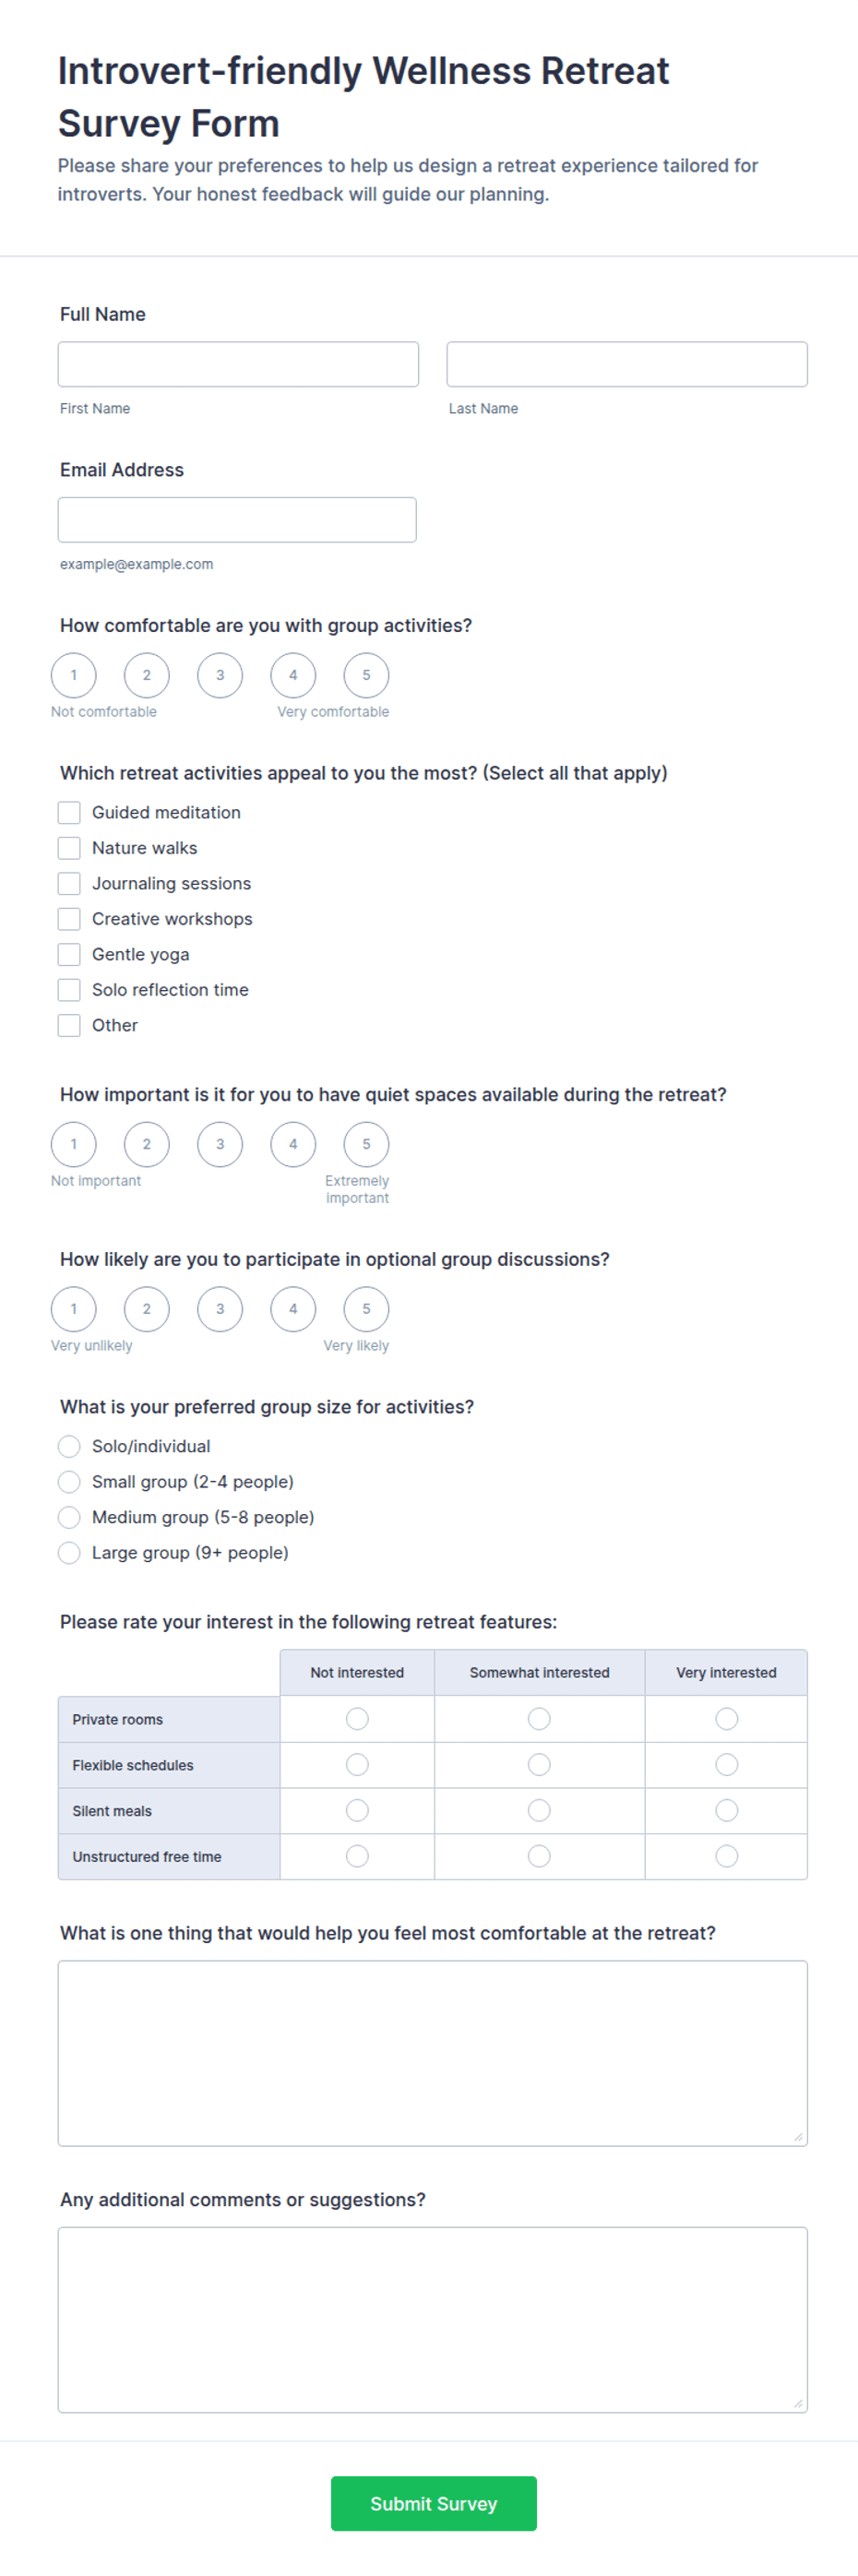Click the First Name input field
Screen dimensions: 858x2576
click(x=238, y=364)
